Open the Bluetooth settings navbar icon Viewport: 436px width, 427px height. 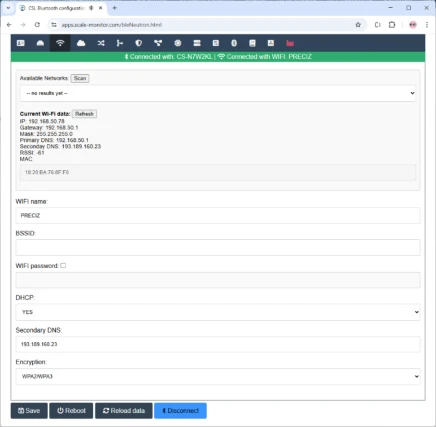[x=234, y=43]
